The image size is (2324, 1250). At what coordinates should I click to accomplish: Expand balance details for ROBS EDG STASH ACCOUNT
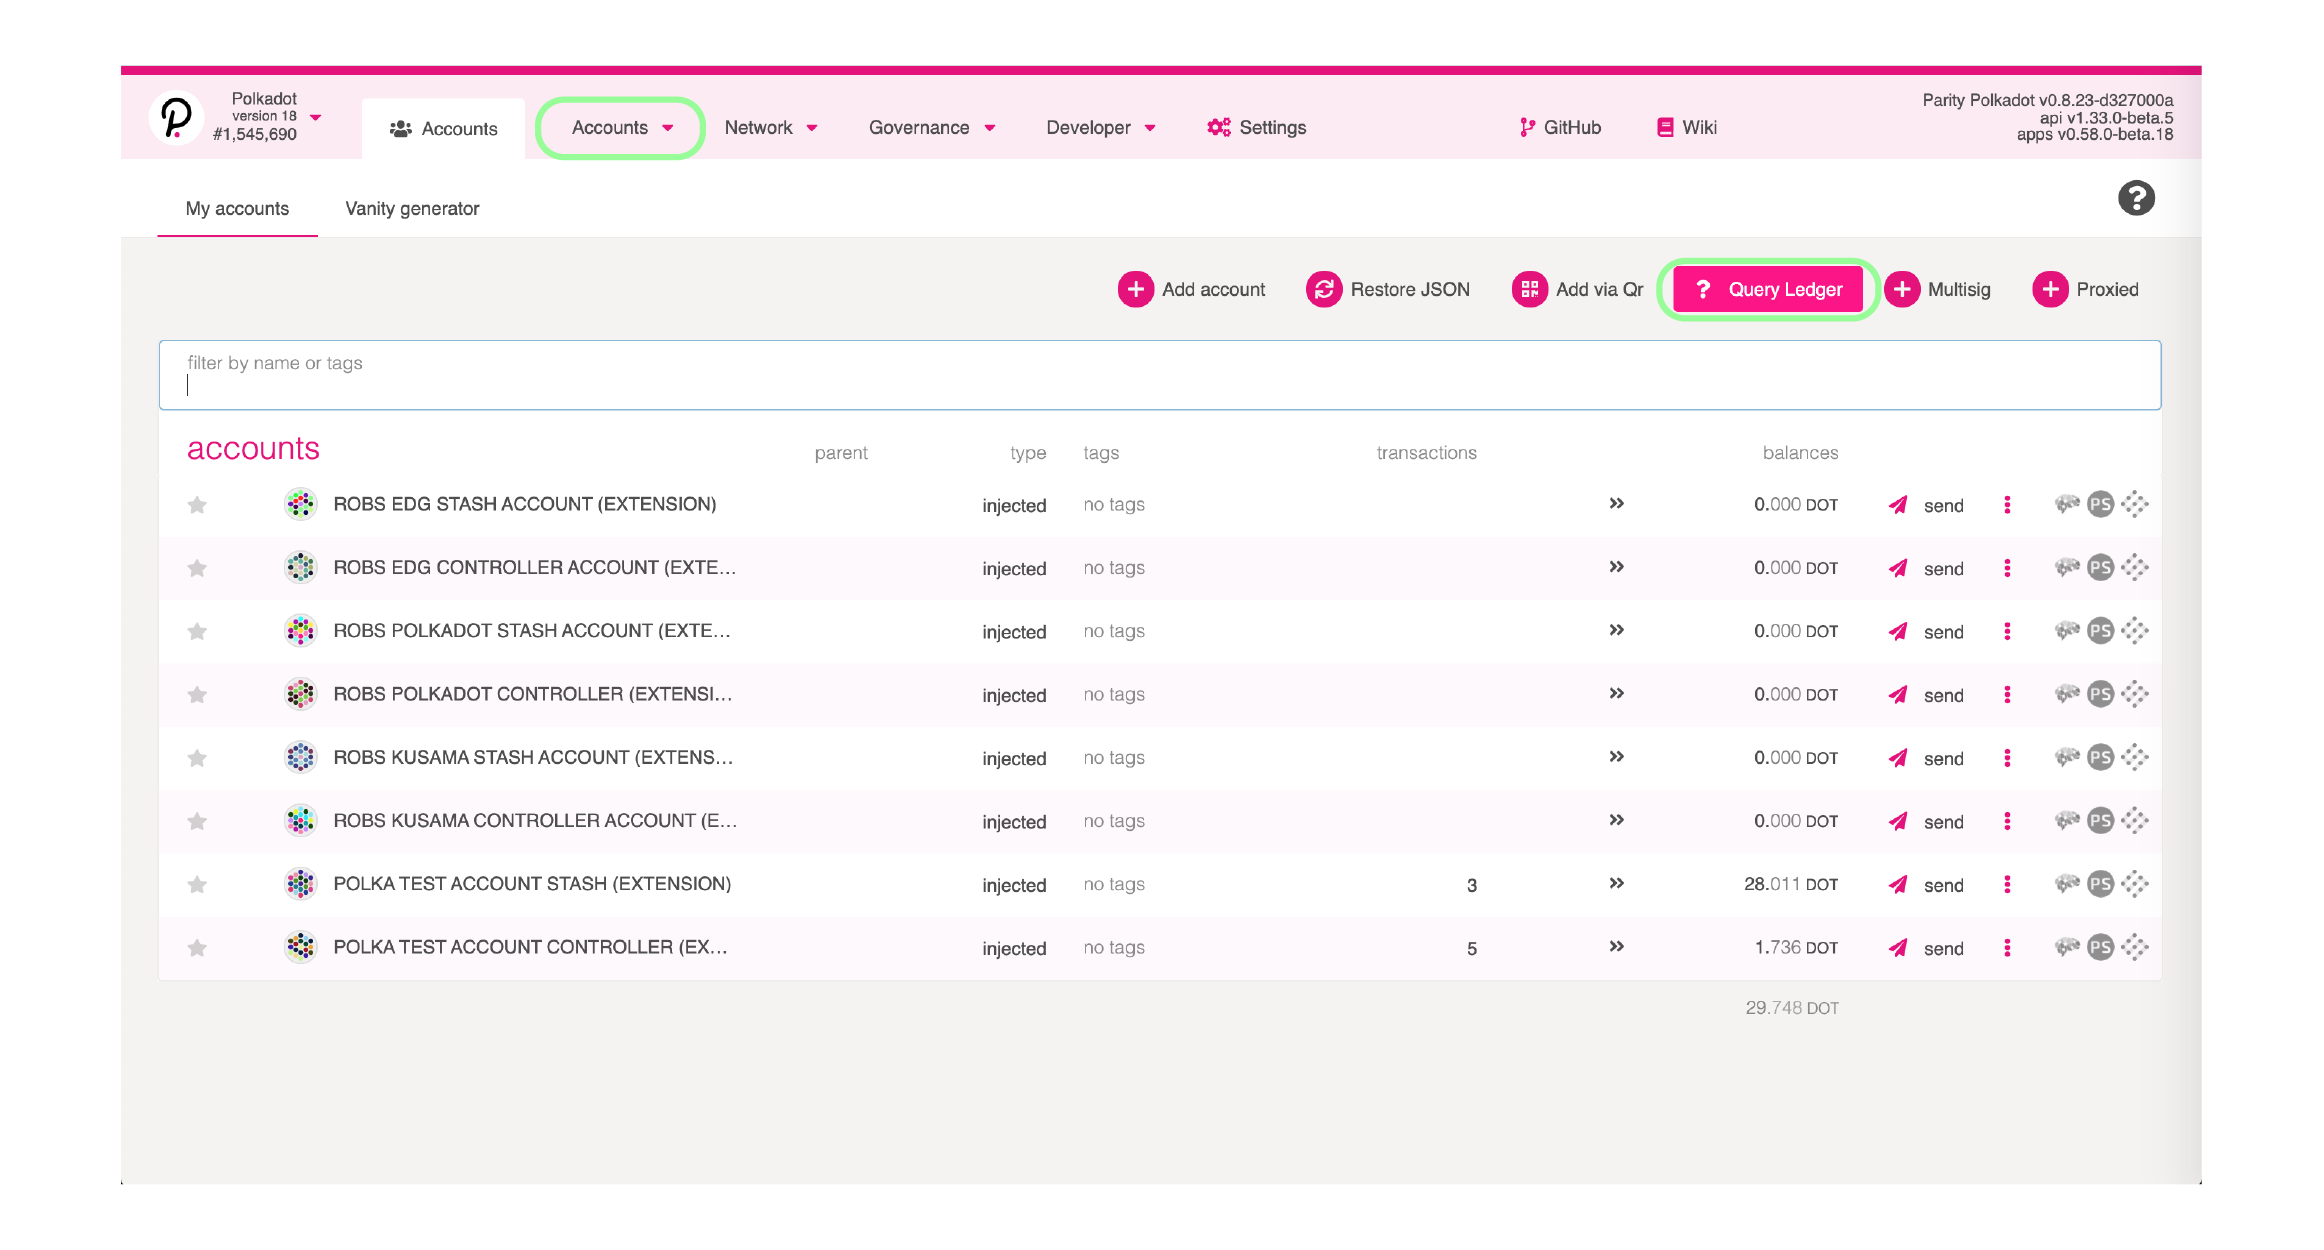[x=1616, y=503]
